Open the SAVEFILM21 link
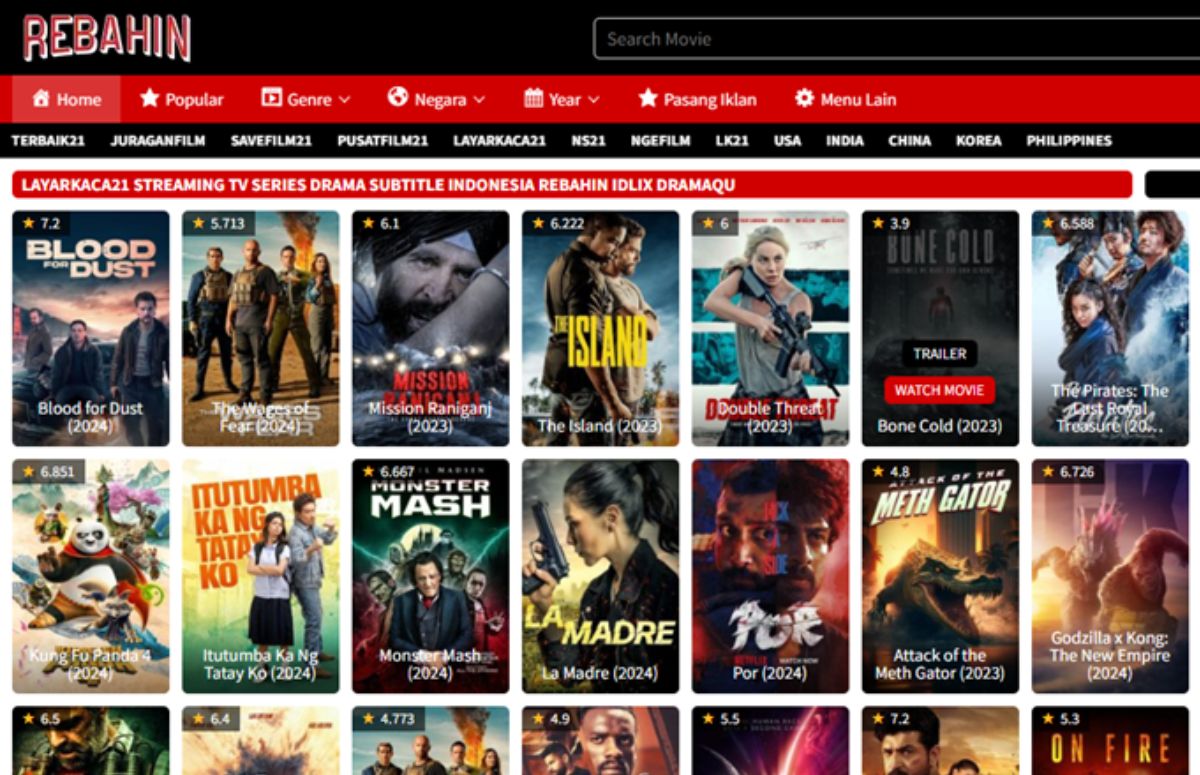This screenshot has height=775, width=1200. click(x=272, y=141)
